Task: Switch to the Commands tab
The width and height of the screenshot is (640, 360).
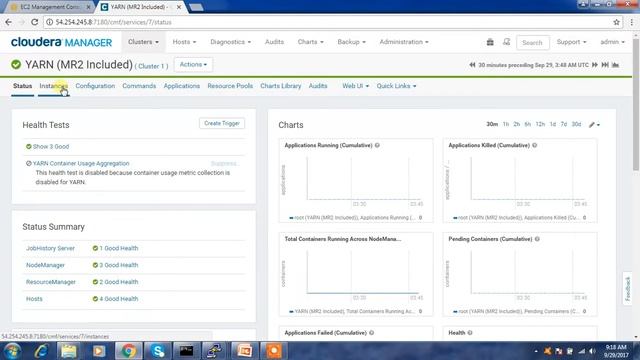Action: pyautogui.click(x=139, y=86)
